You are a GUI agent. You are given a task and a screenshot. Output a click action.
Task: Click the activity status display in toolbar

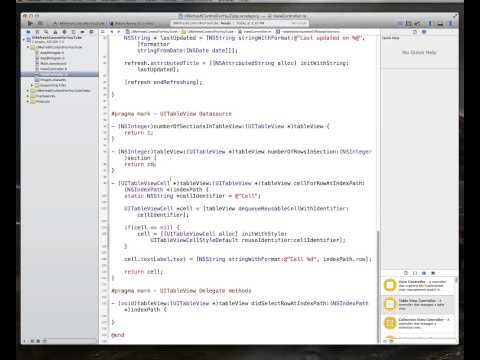pyautogui.click(x=239, y=23)
